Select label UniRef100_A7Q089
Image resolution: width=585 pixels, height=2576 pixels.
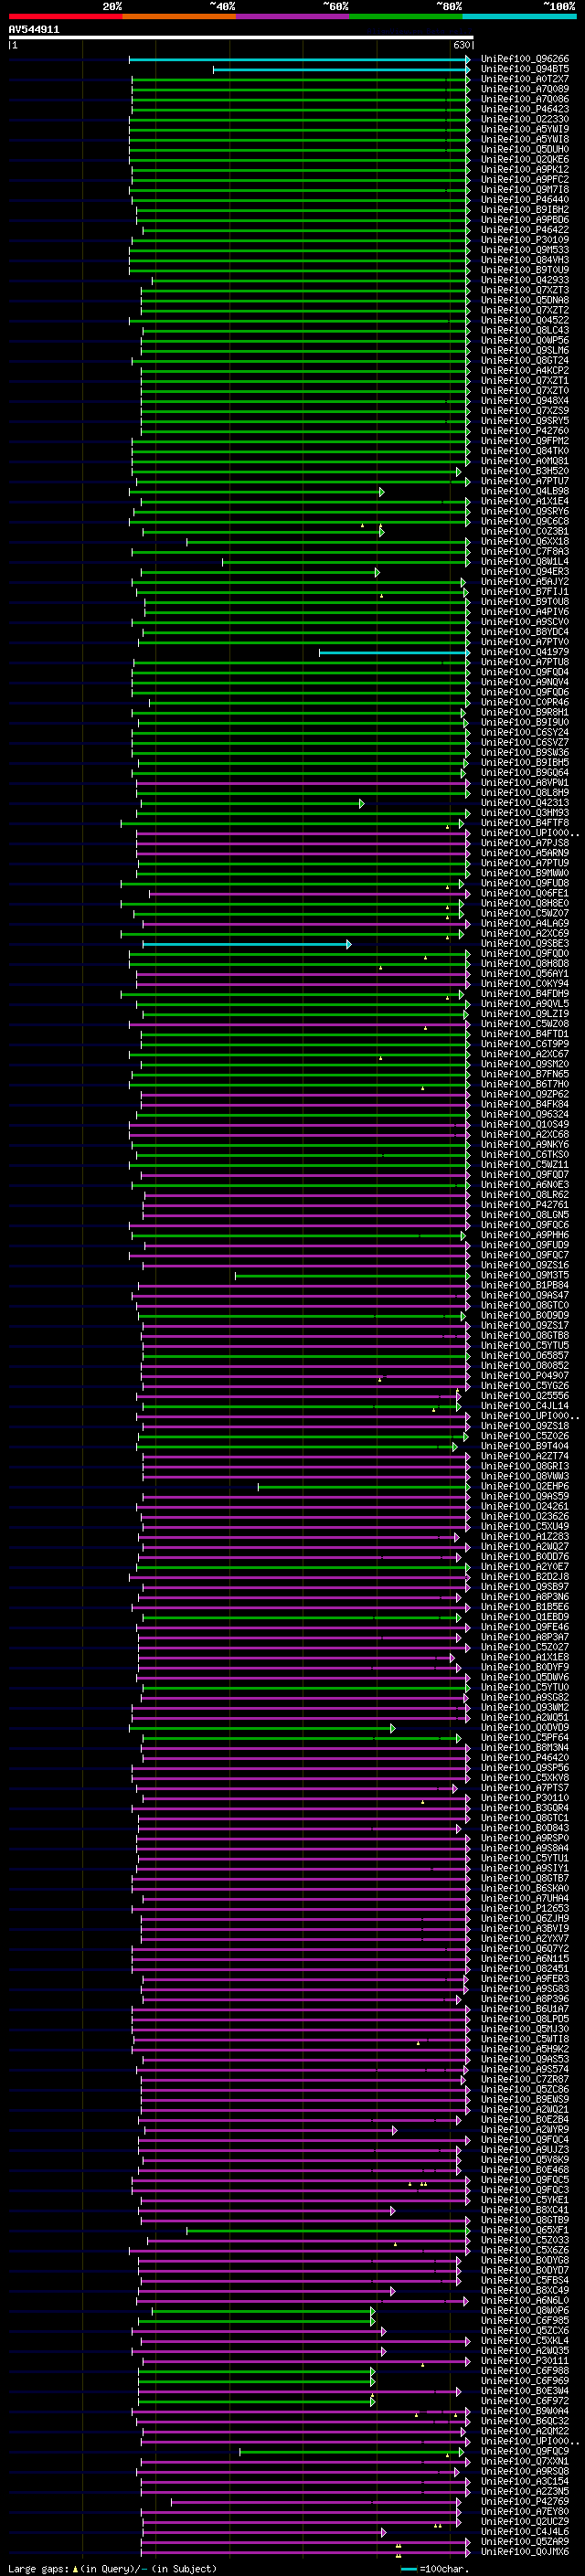[524, 89]
